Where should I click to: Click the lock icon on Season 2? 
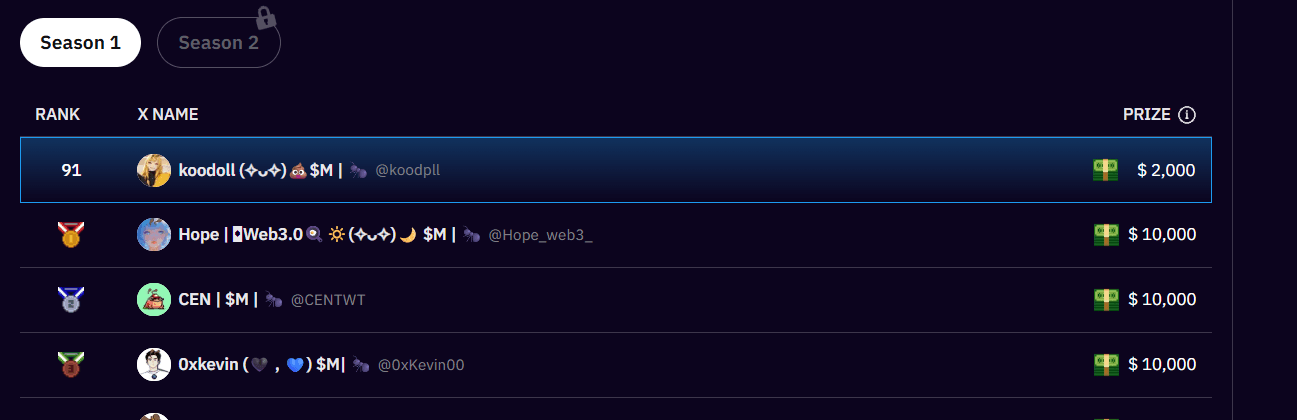265,17
